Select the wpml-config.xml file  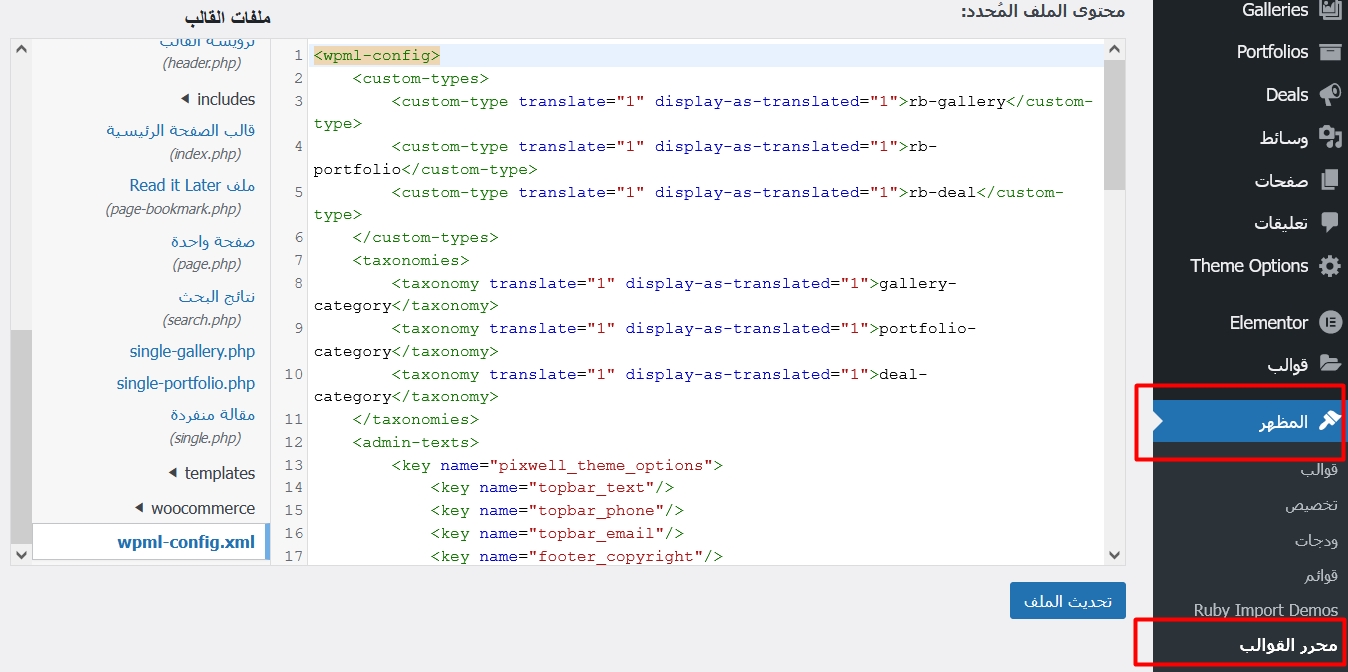186,542
